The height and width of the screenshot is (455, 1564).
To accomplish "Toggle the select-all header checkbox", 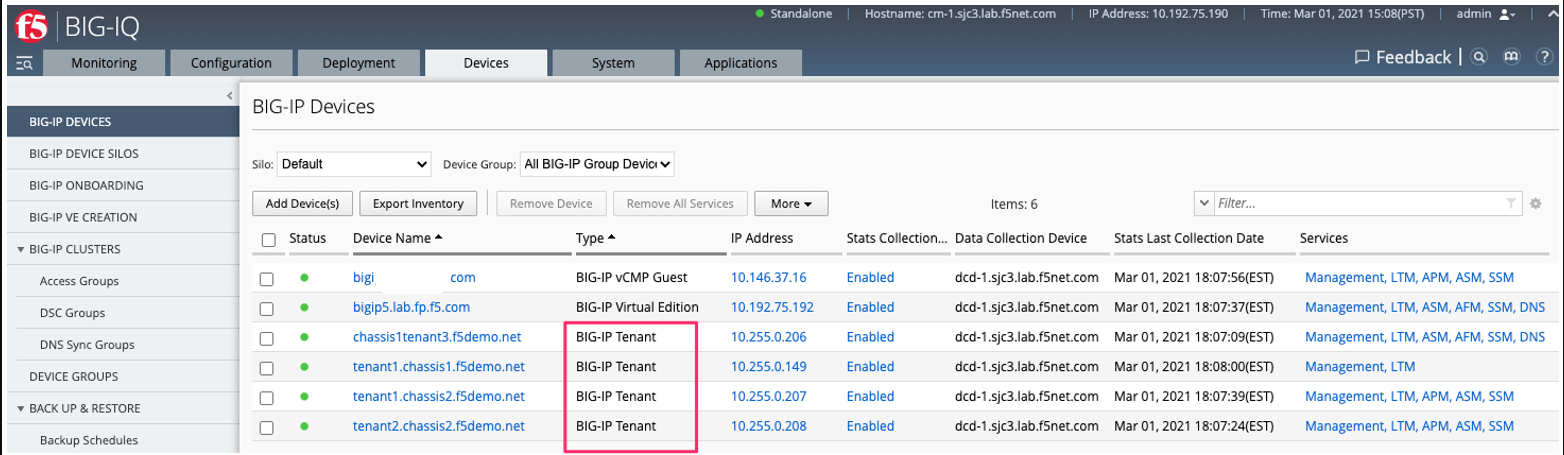I will pyautogui.click(x=268, y=240).
